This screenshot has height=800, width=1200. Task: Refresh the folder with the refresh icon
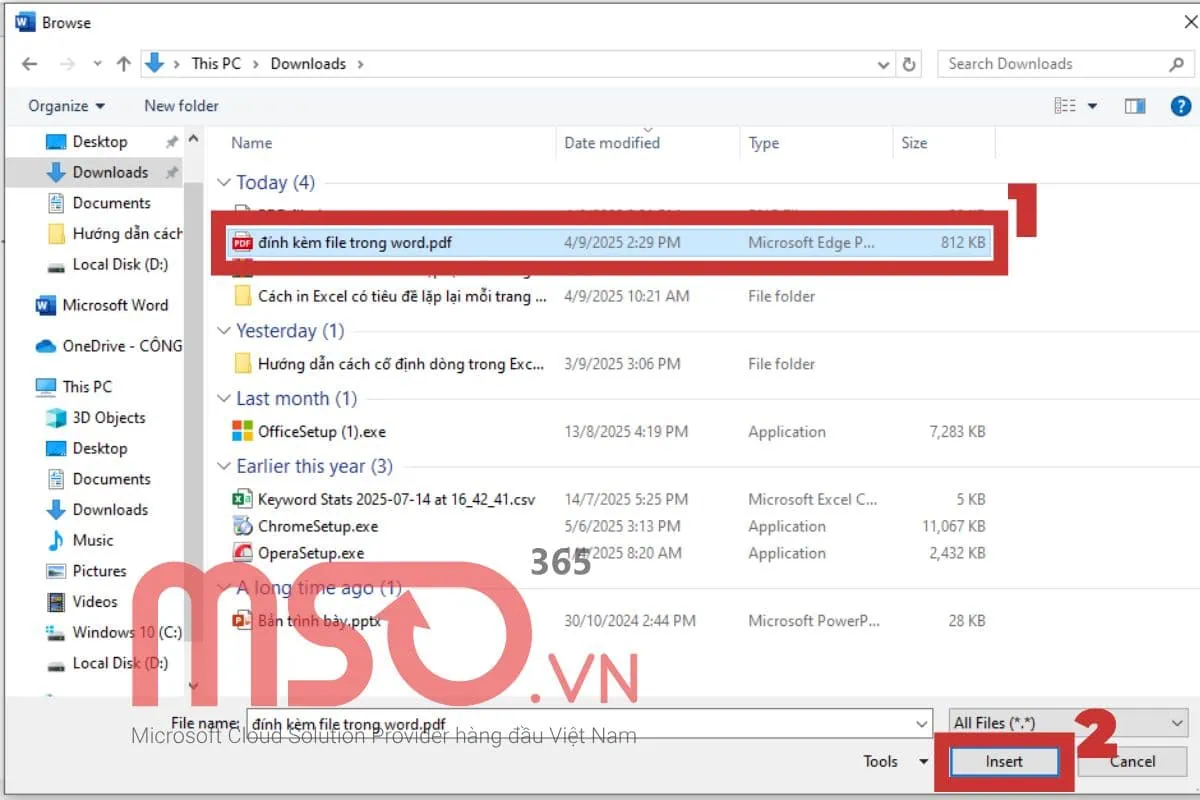tap(908, 63)
